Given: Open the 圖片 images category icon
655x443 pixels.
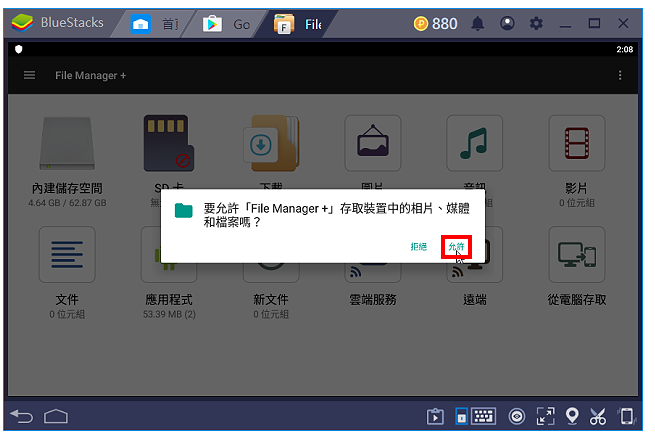Looking at the screenshot, I should coord(373,143).
